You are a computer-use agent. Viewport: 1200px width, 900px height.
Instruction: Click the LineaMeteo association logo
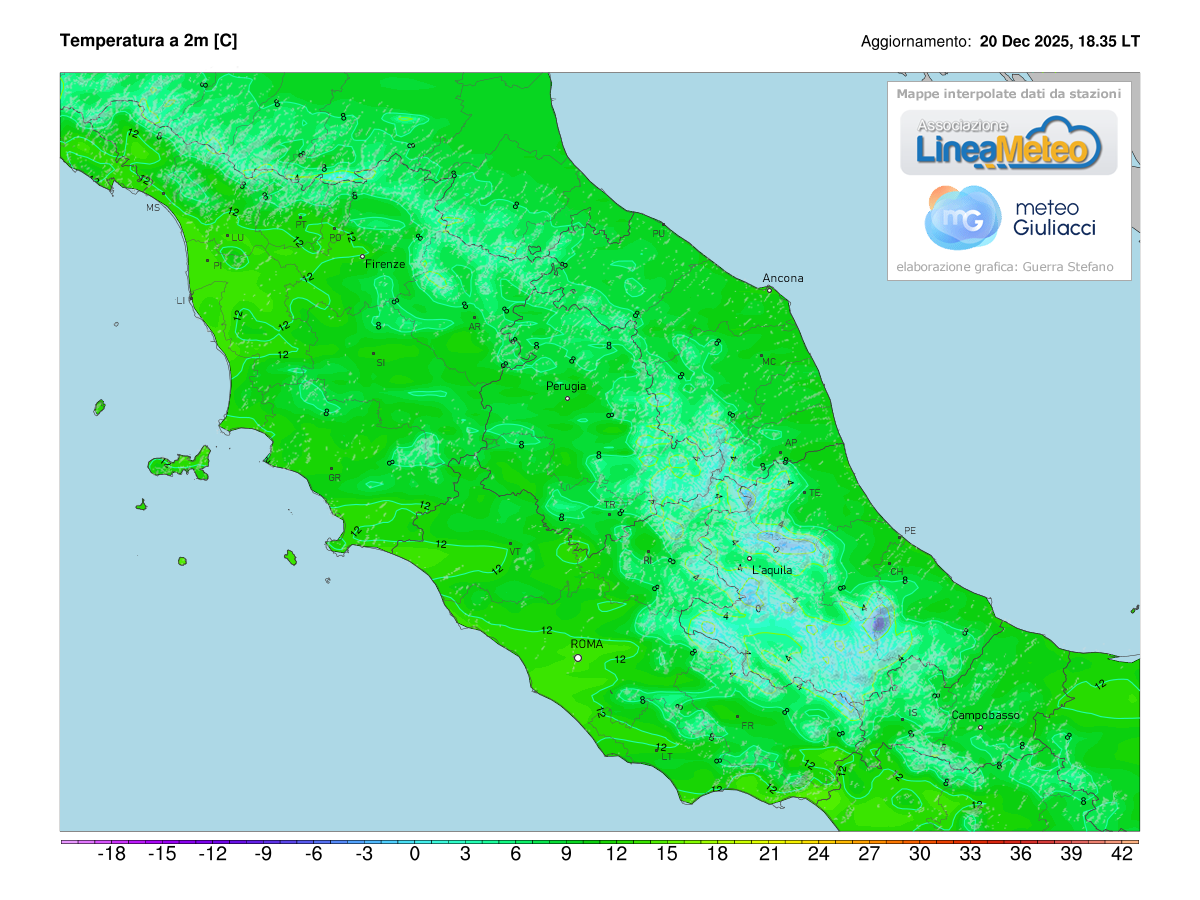(1009, 143)
